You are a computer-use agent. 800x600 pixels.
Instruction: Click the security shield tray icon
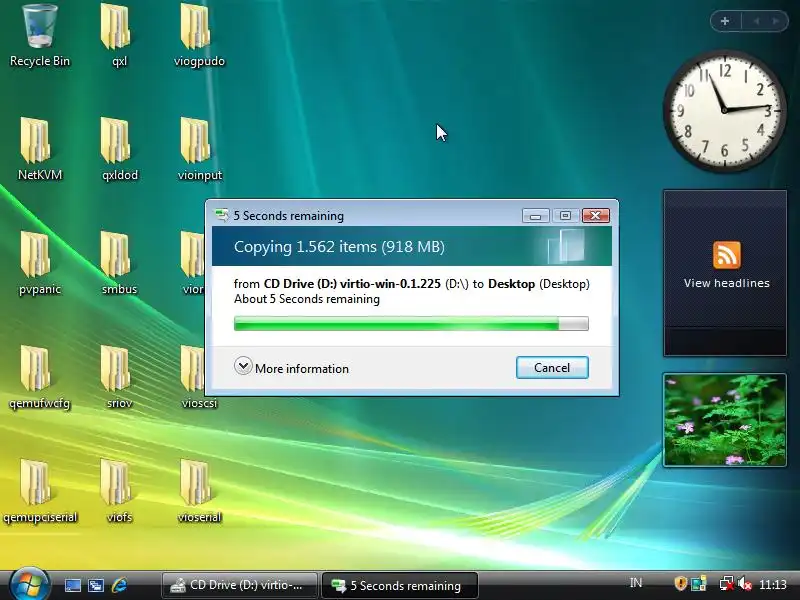(680, 583)
